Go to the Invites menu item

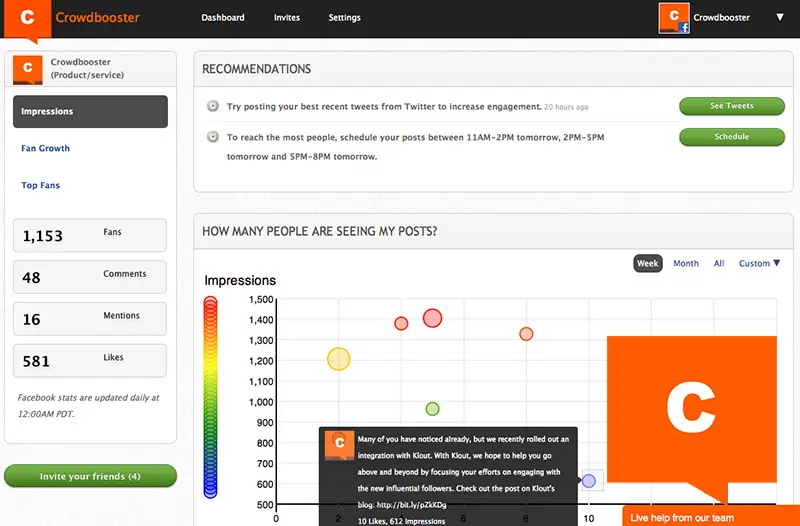[x=287, y=17]
